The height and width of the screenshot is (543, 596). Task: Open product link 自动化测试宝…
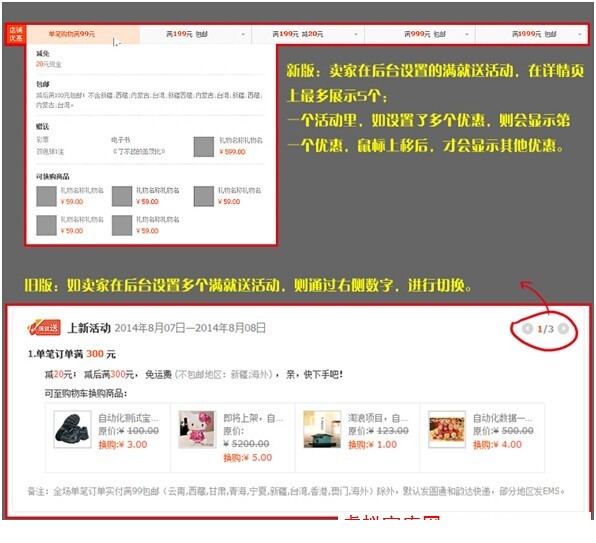click(x=128, y=418)
